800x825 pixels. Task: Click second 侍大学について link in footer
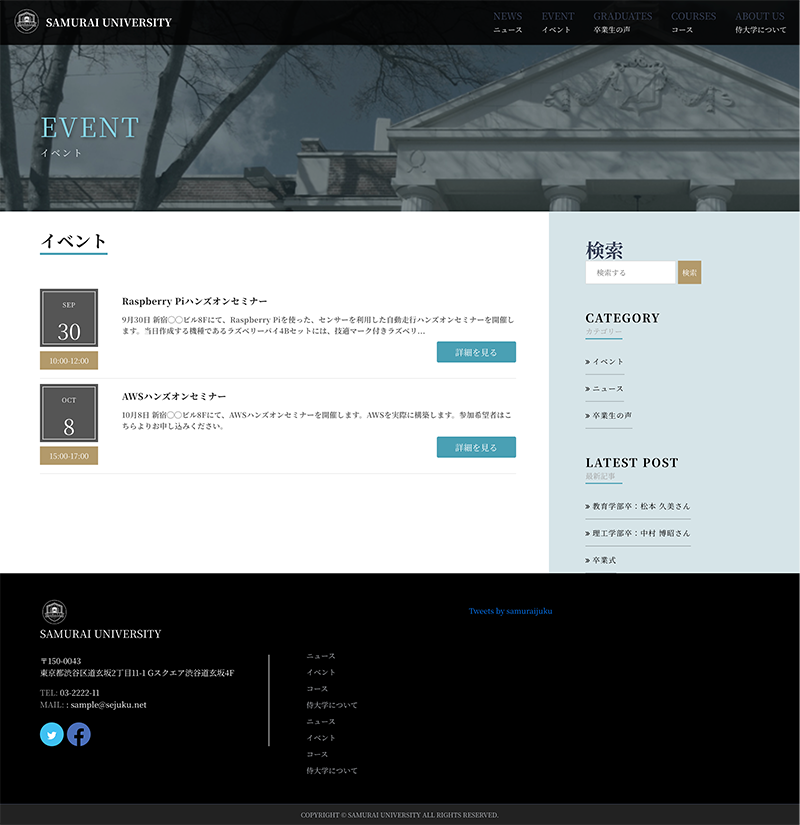coord(332,771)
